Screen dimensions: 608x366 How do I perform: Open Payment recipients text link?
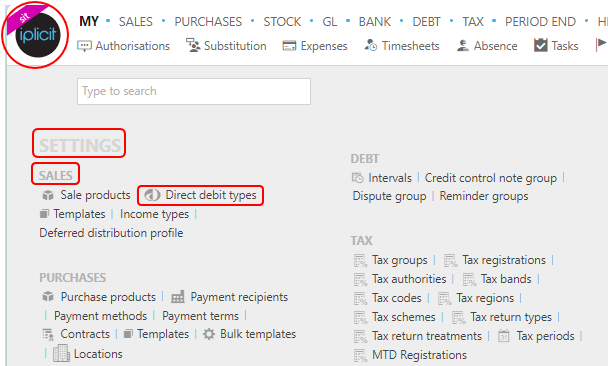pyautogui.click(x=239, y=297)
